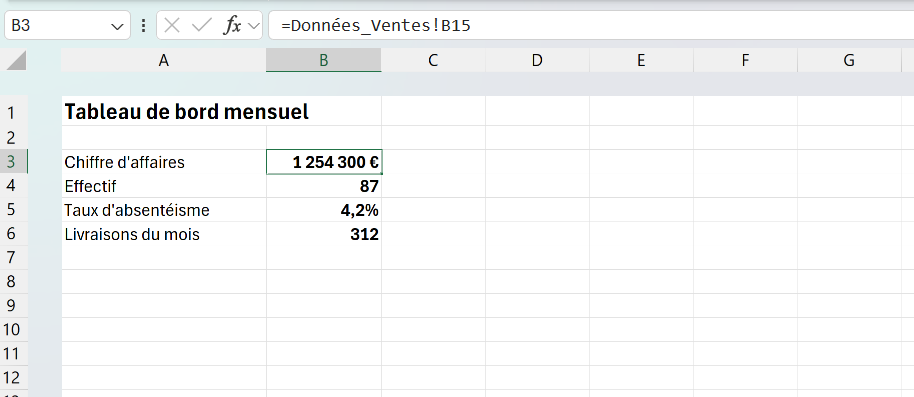Screen dimensions: 914x397
Task: Click the cell showing 4,2%
Action: tap(324, 210)
